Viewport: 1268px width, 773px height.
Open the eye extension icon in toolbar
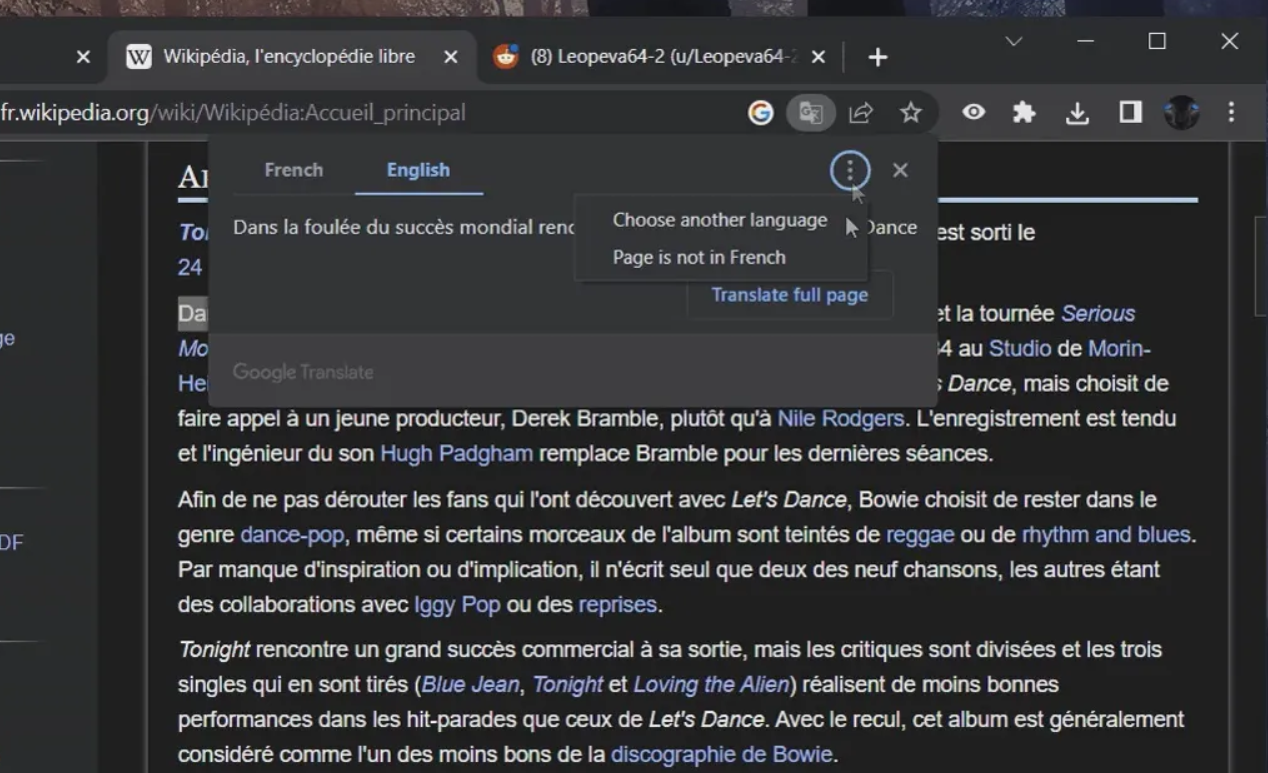(974, 112)
